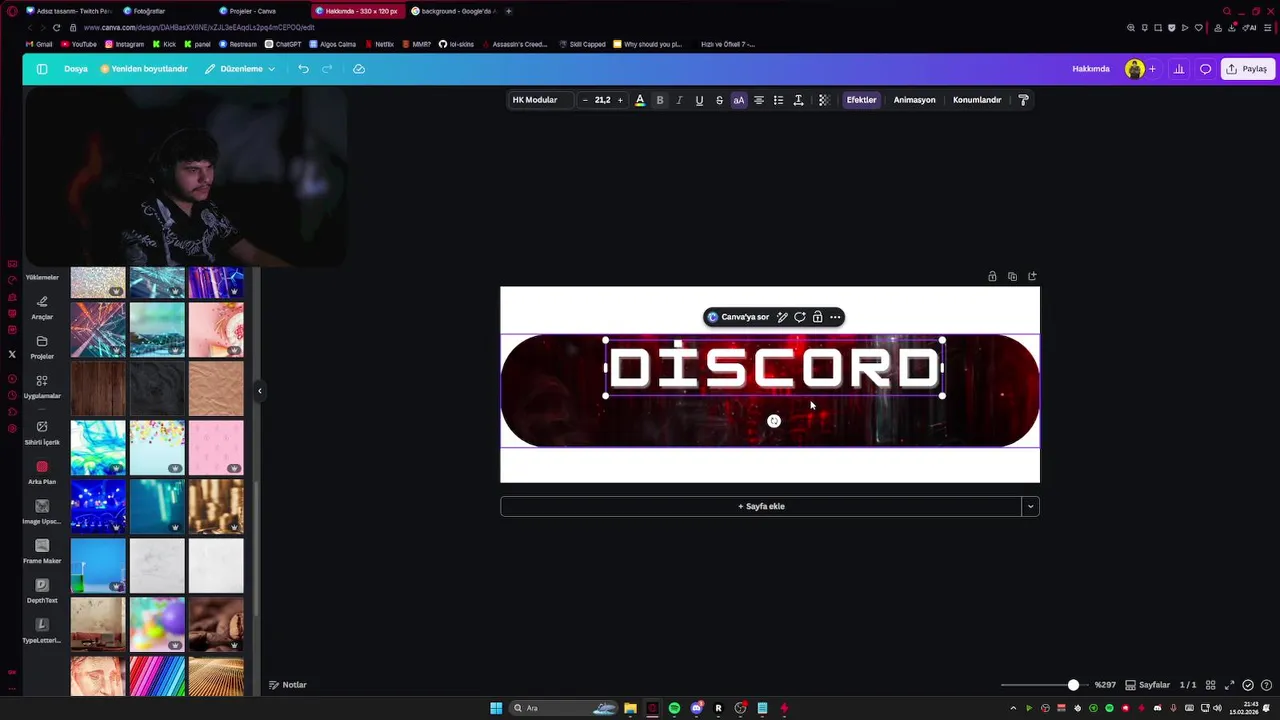Screen dimensions: 1280x720
Task: Decrease font size with minus button
Action: [x=585, y=100]
